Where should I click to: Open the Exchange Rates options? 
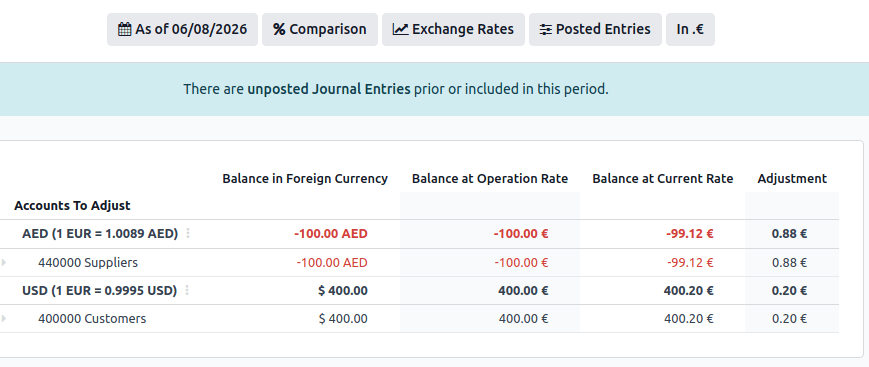click(453, 29)
